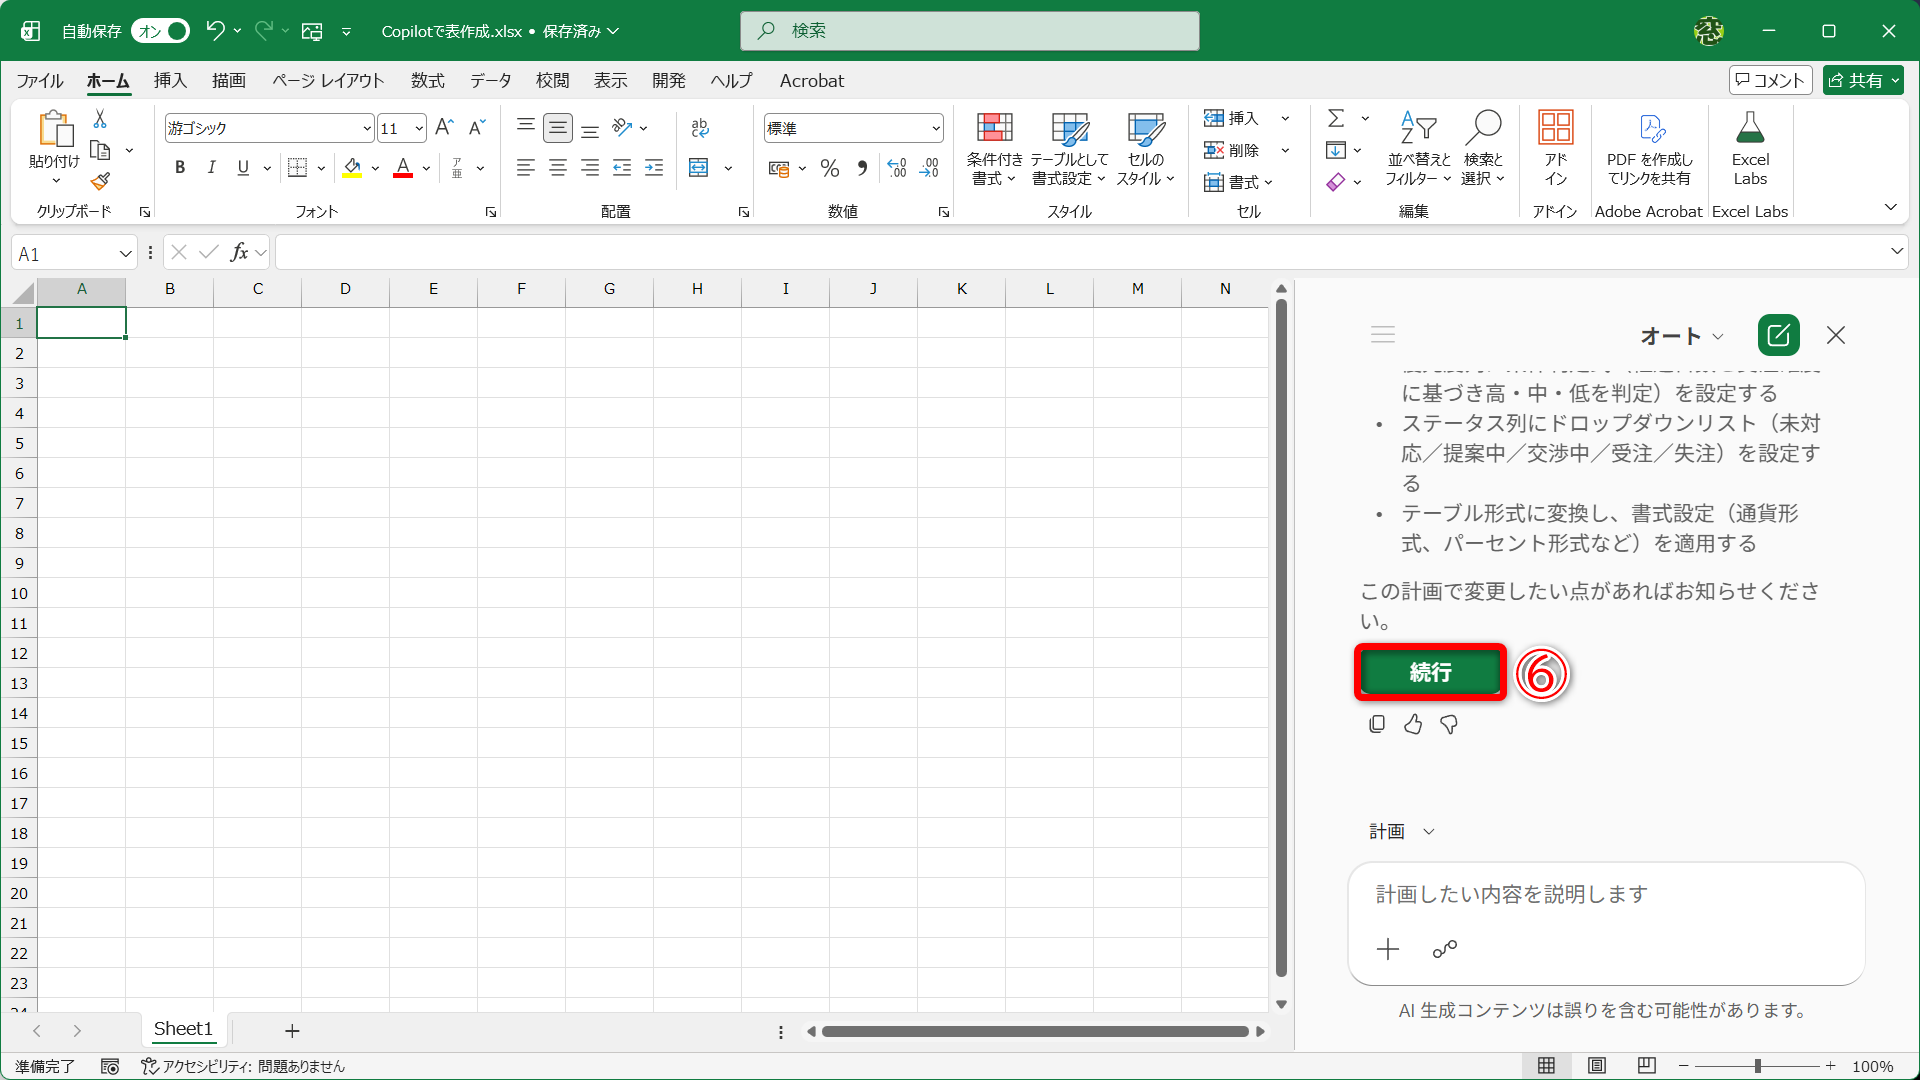
Task: Toggle AutoSave switch off
Action: (x=160, y=31)
